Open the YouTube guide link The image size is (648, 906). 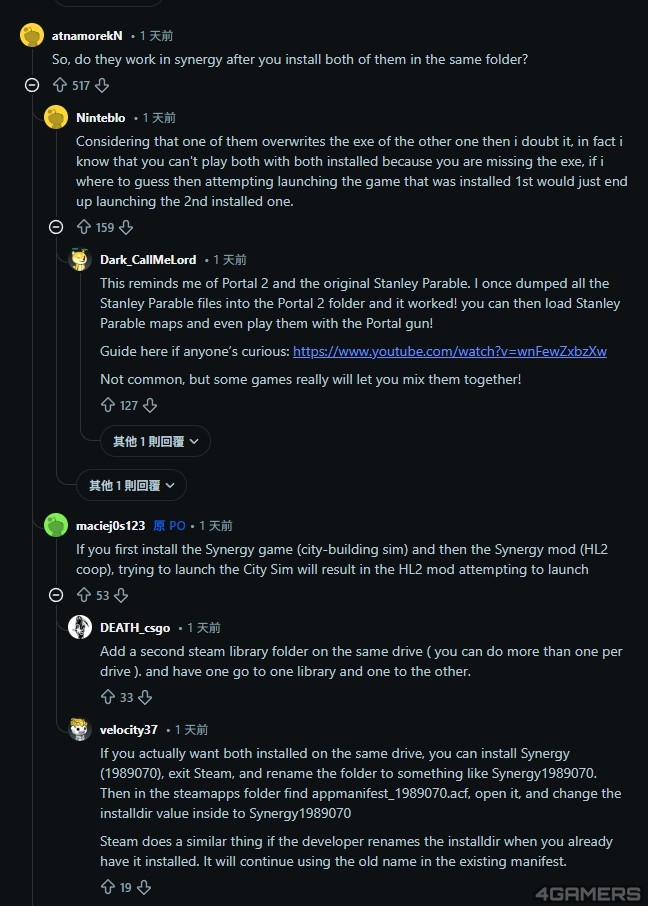coord(449,352)
